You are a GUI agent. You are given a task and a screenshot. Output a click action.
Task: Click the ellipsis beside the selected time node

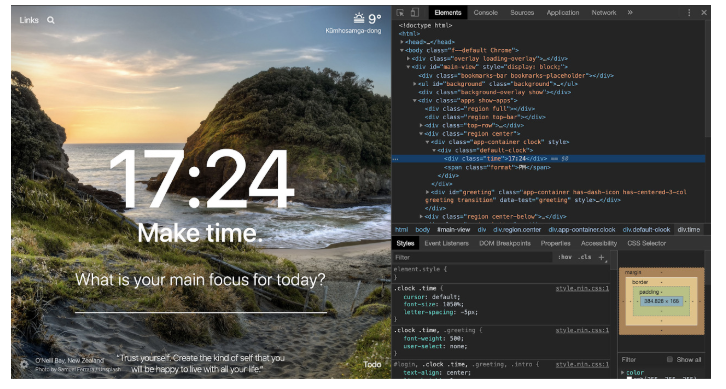[x=395, y=159]
